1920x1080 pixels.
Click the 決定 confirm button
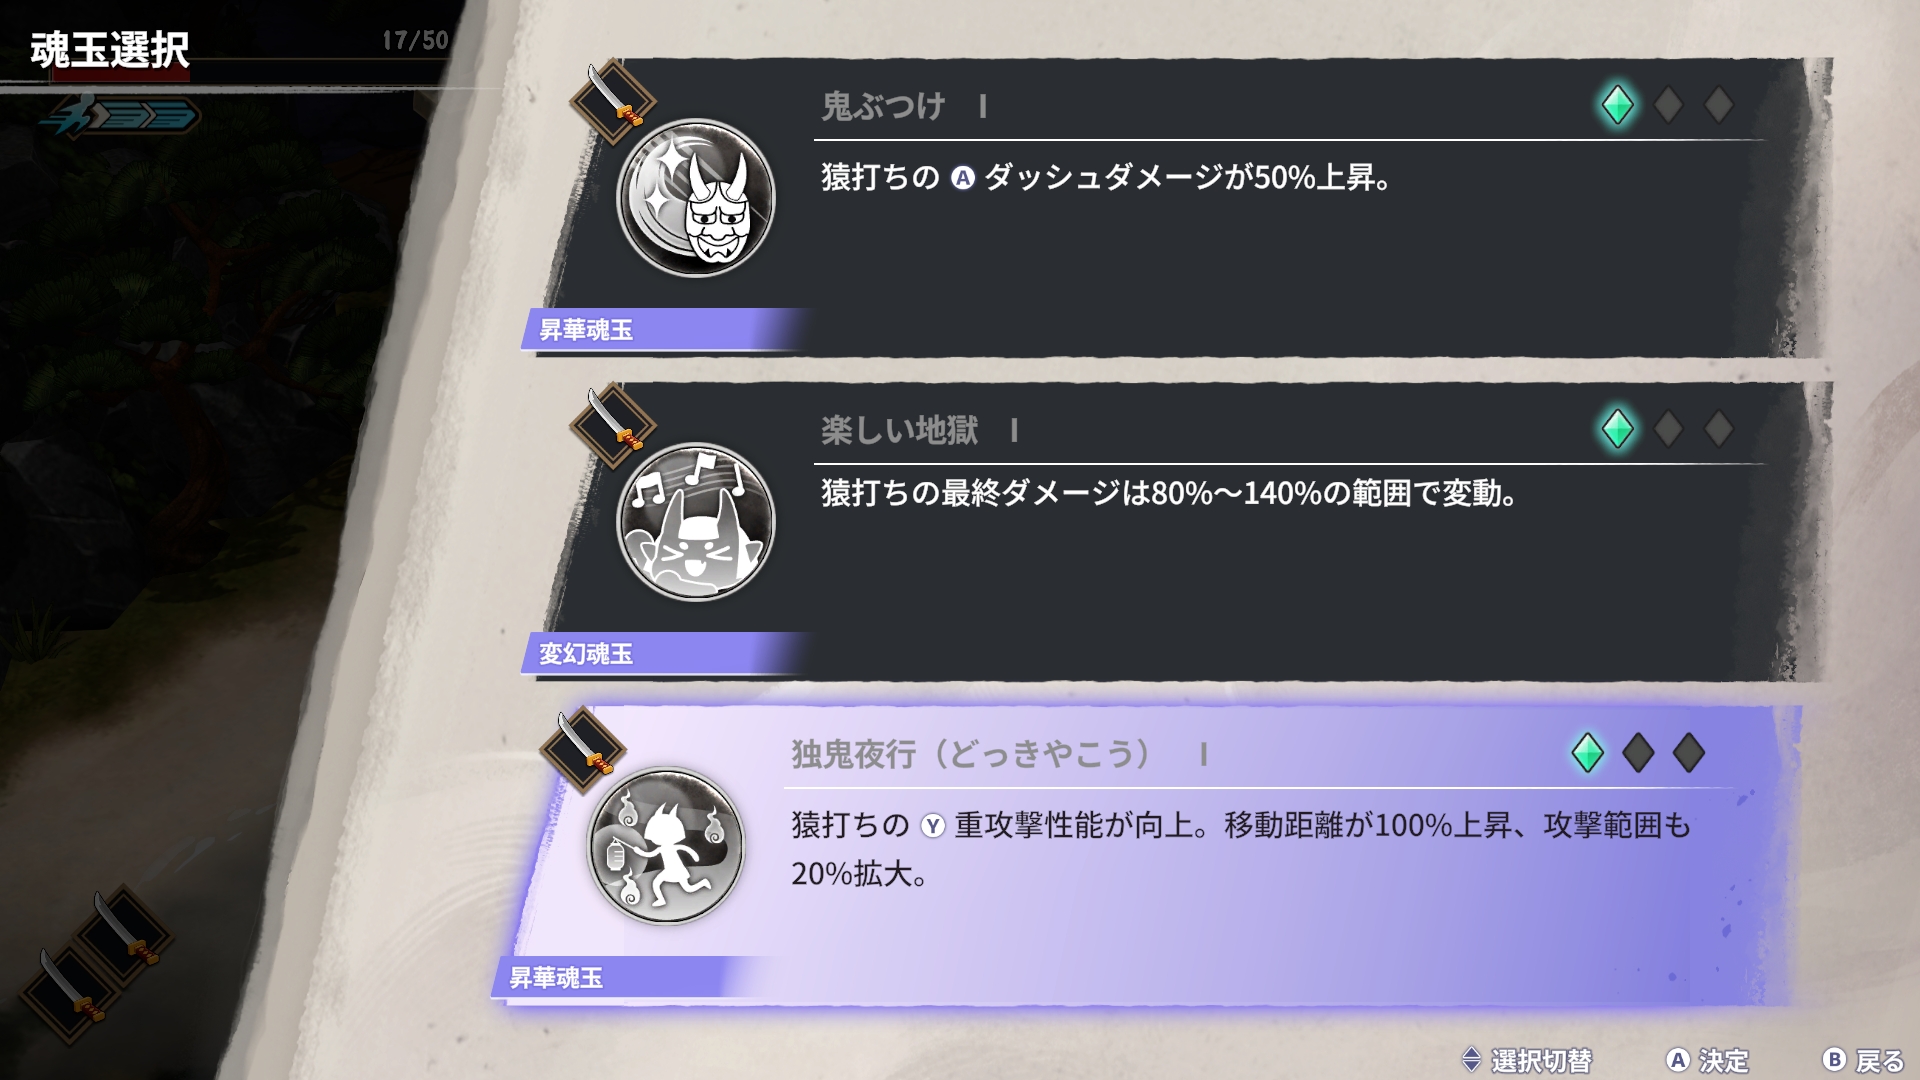tap(1708, 1060)
